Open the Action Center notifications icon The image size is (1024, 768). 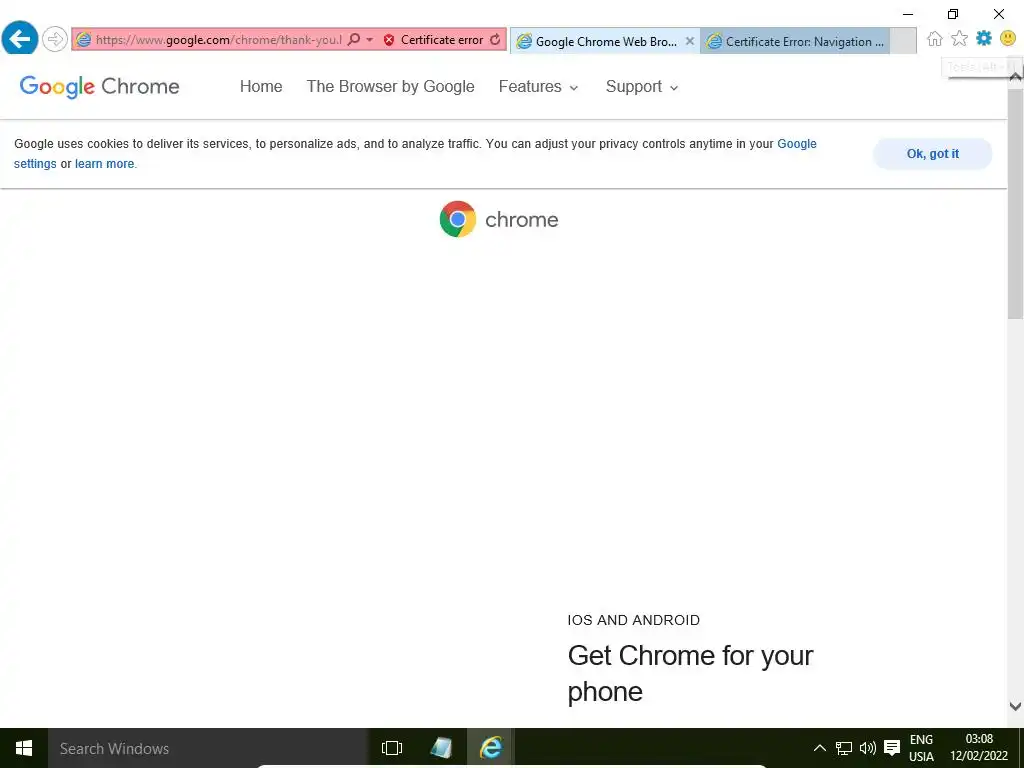tap(891, 748)
